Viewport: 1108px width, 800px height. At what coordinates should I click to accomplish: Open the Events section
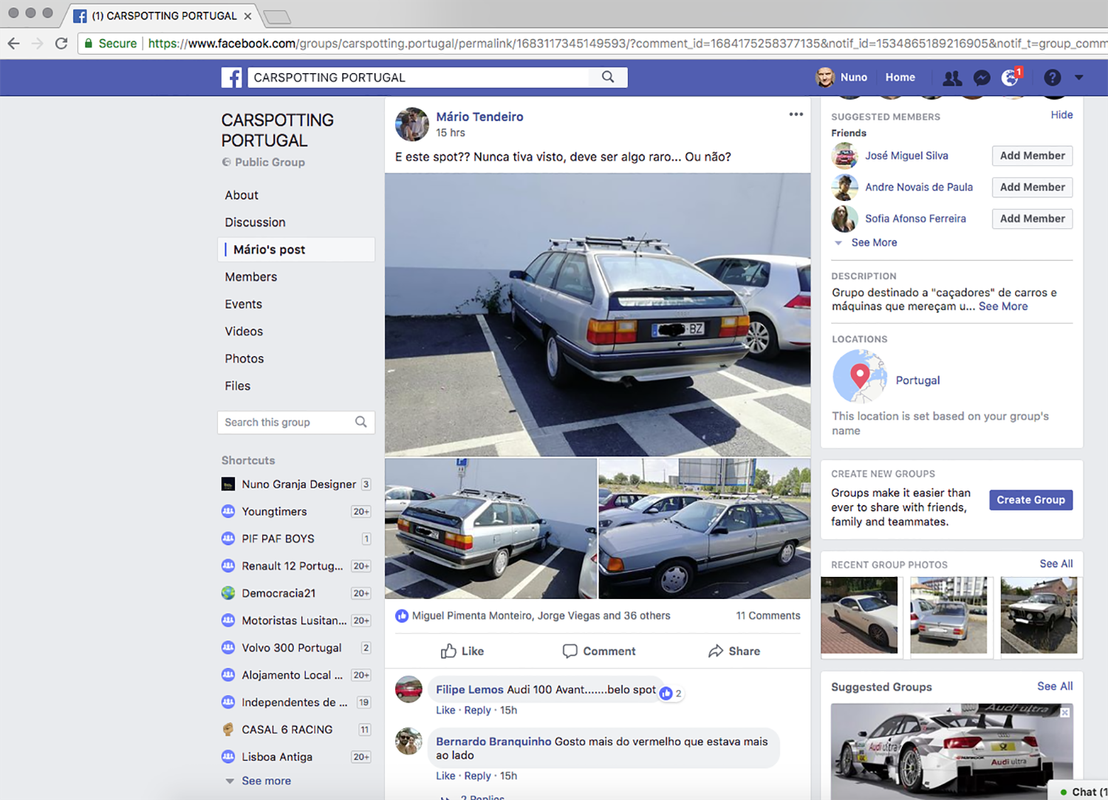243,304
